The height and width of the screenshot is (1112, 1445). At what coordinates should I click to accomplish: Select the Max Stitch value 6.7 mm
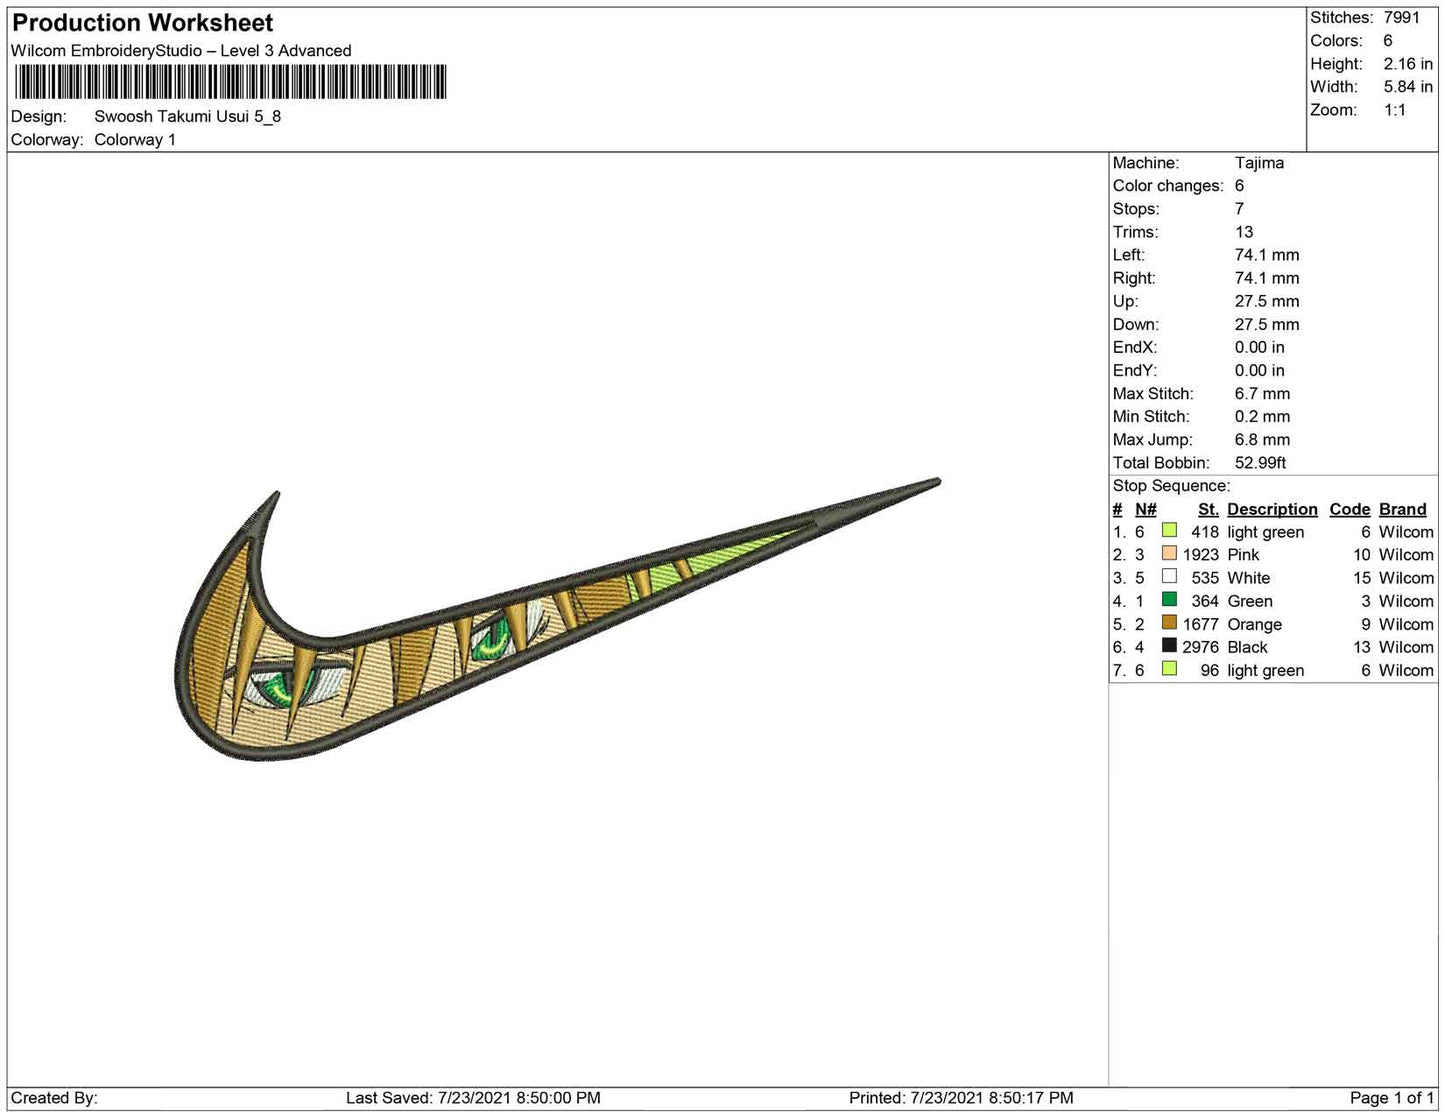(x=1263, y=393)
